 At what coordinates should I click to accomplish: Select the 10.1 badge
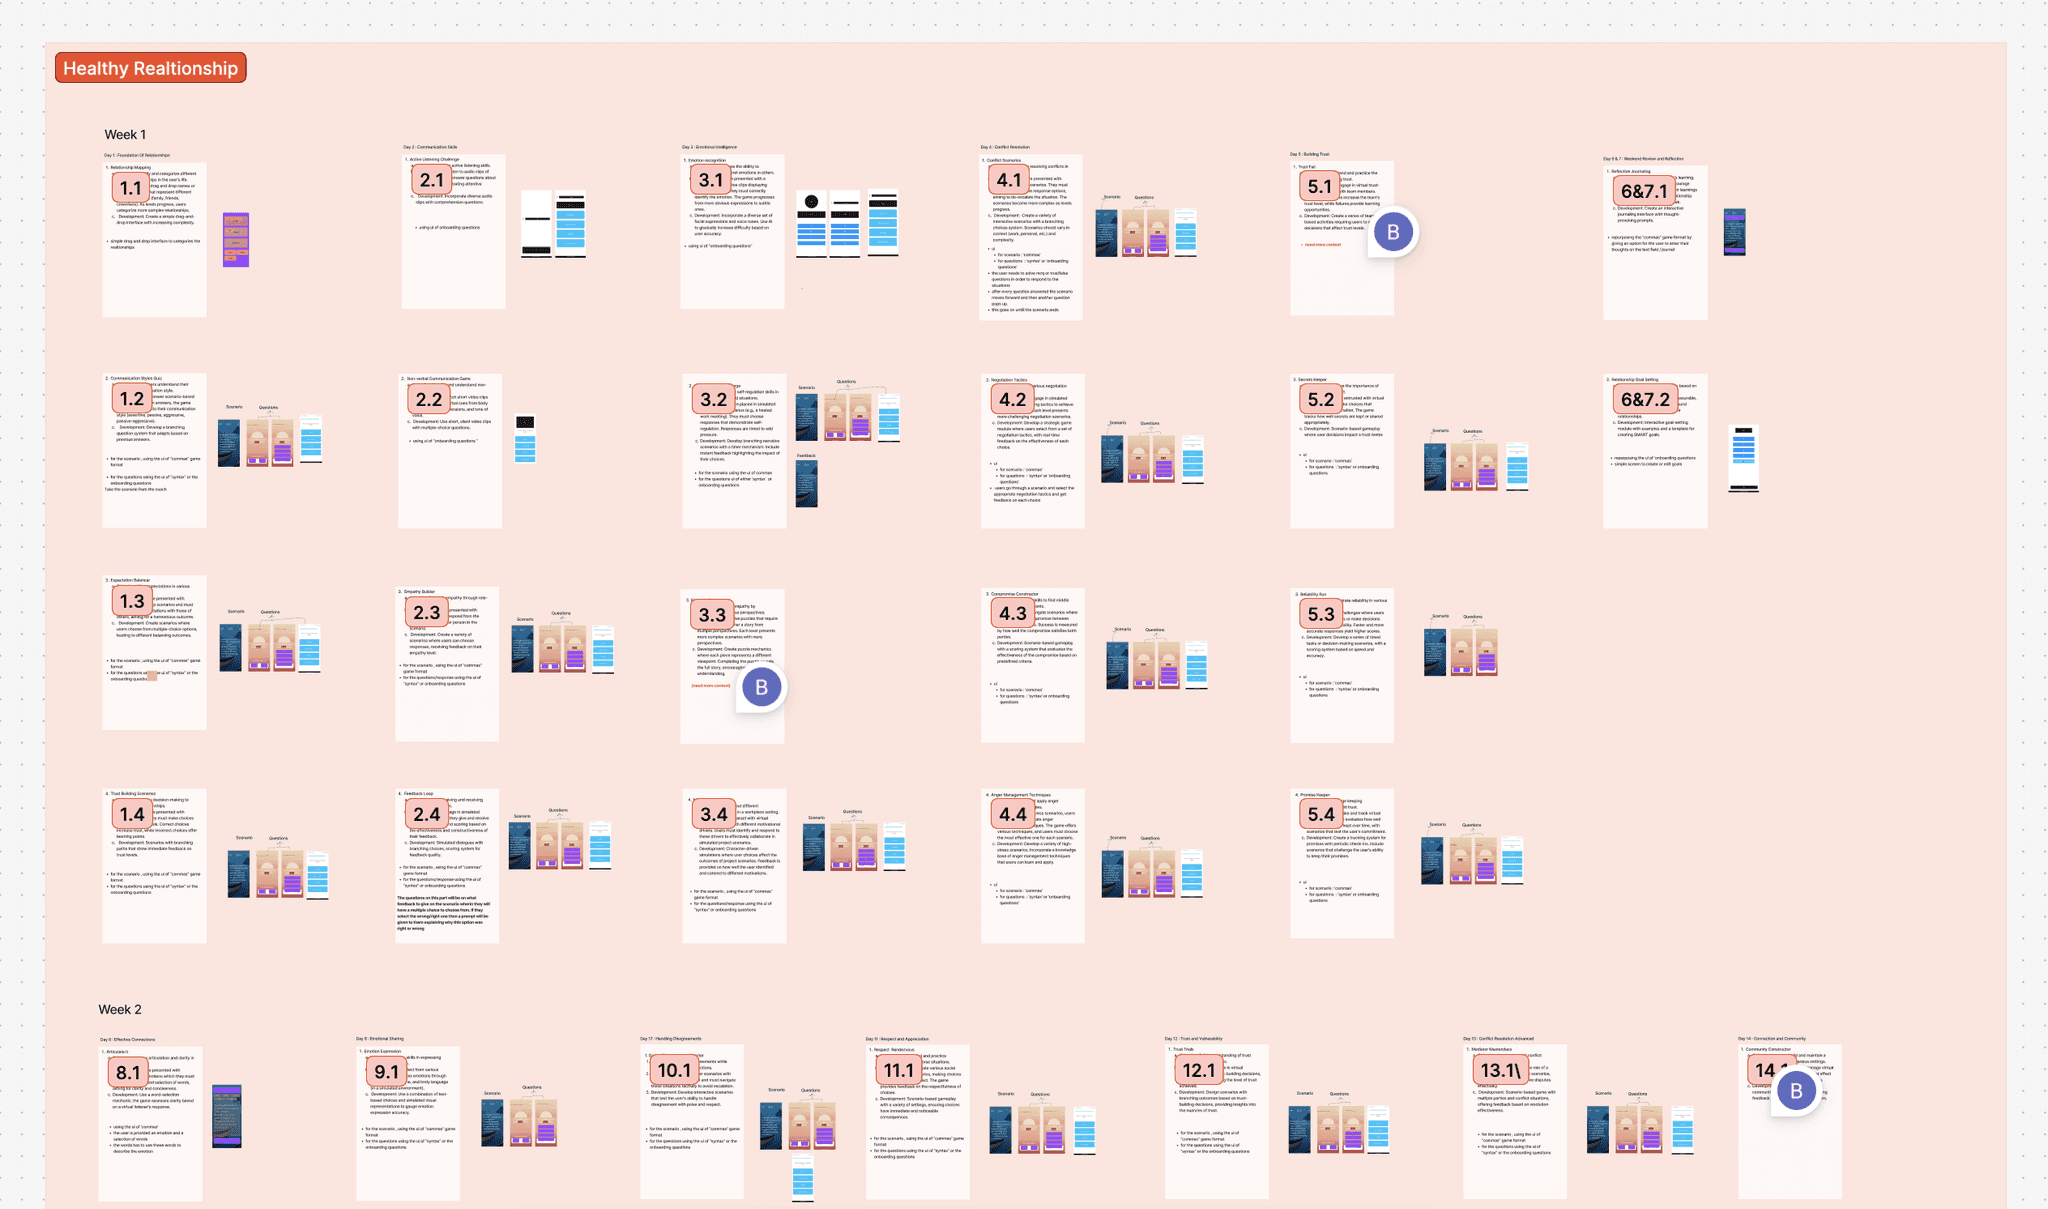coord(674,1070)
